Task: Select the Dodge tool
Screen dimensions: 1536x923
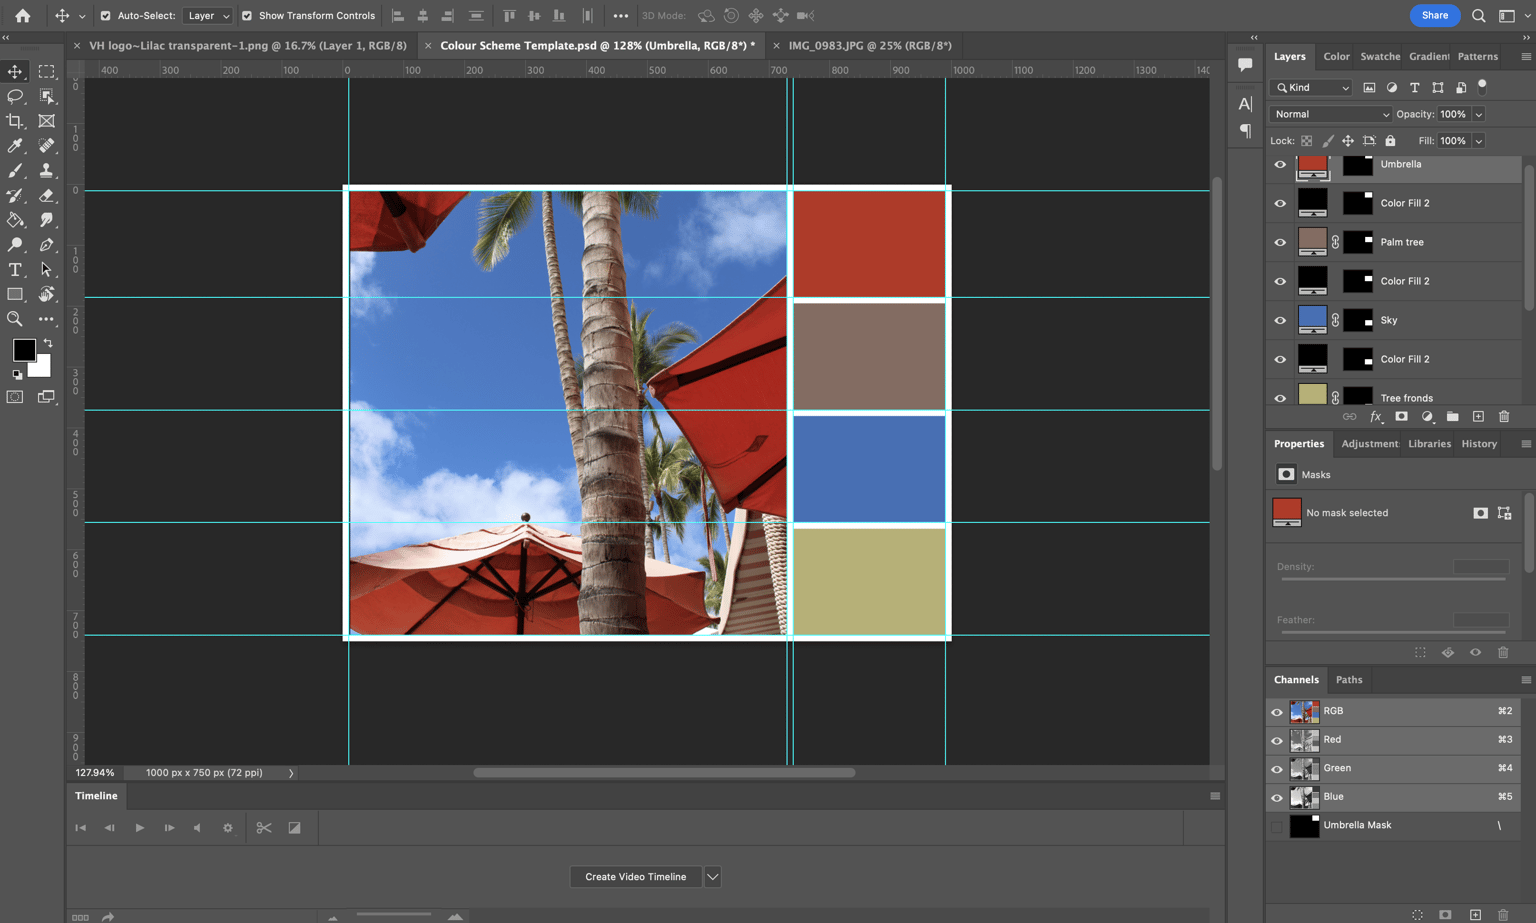Action: coord(15,245)
